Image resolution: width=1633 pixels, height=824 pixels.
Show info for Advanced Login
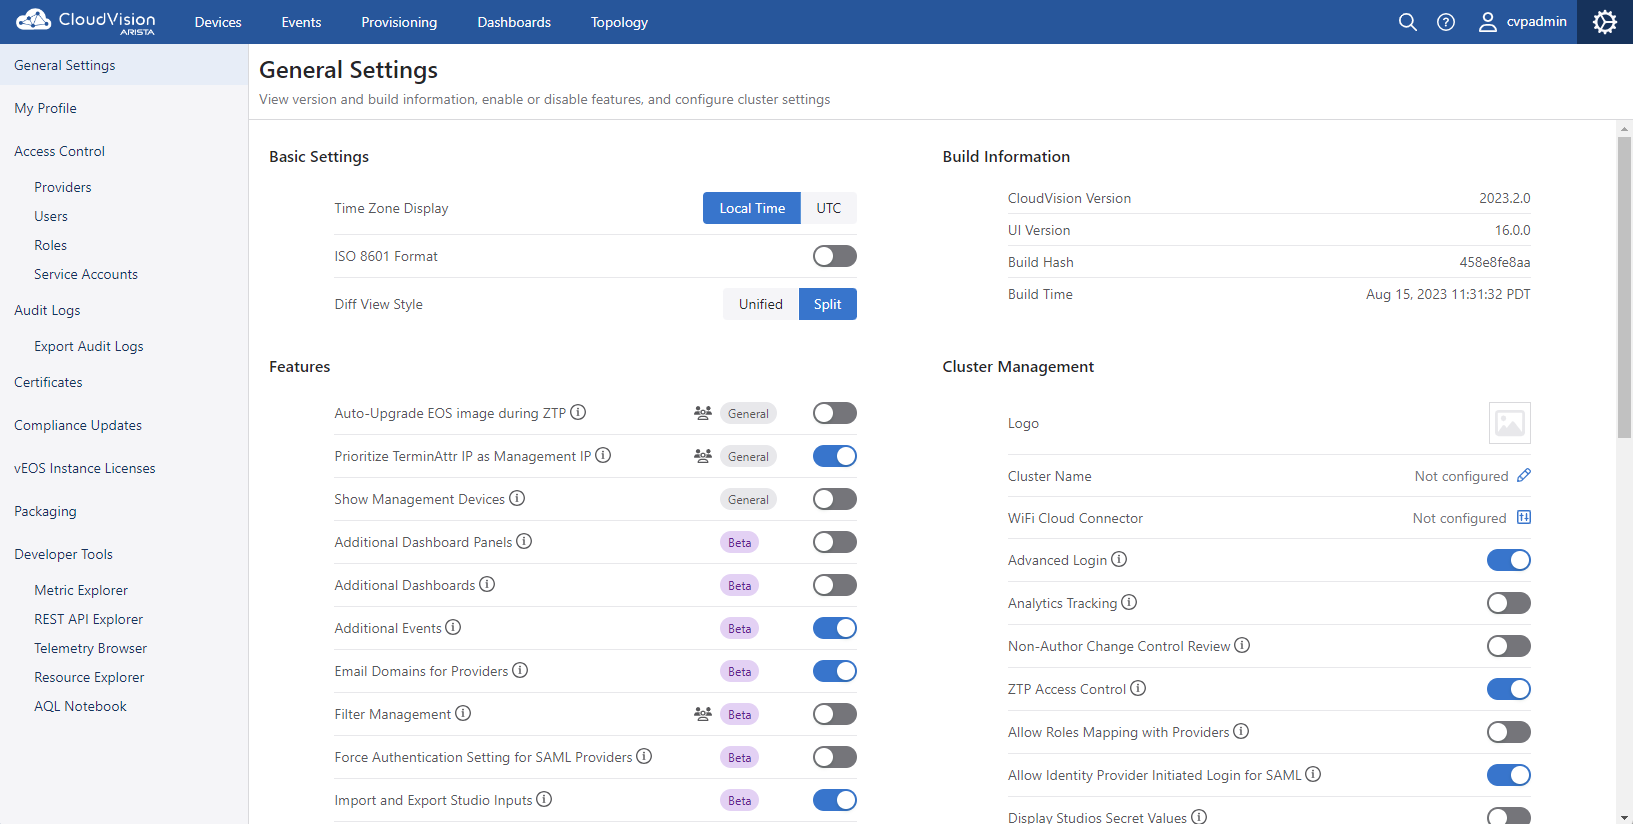point(1119,559)
